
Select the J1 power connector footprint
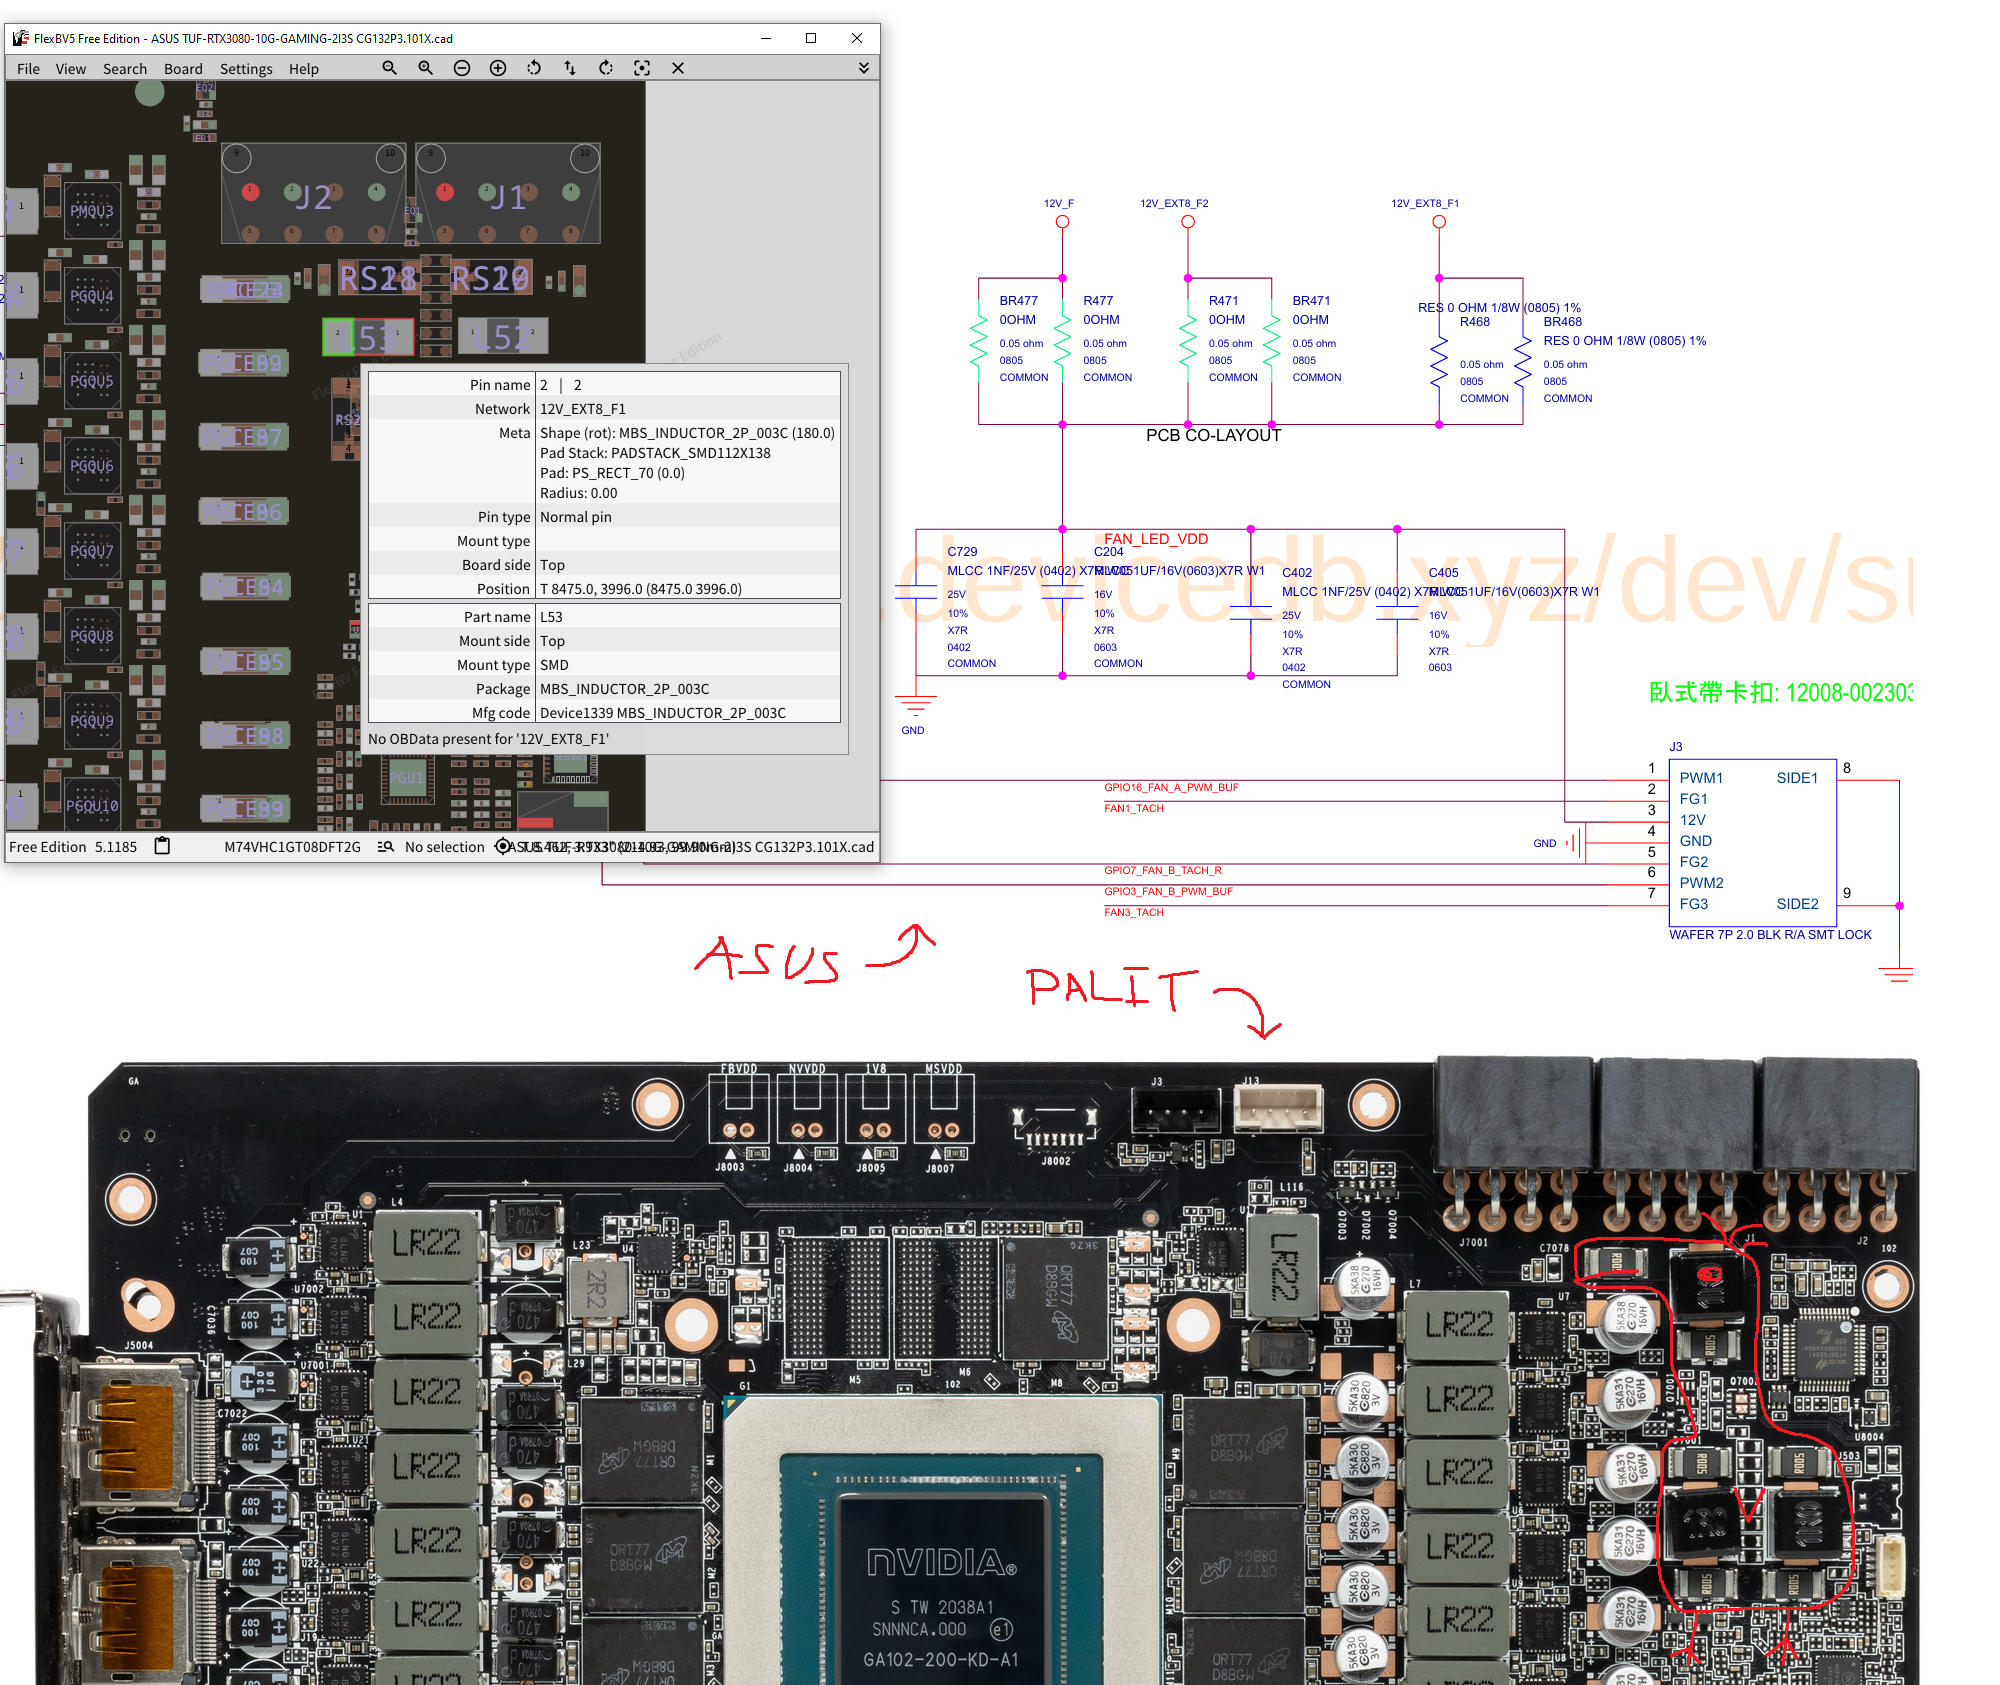[x=507, y=194]
